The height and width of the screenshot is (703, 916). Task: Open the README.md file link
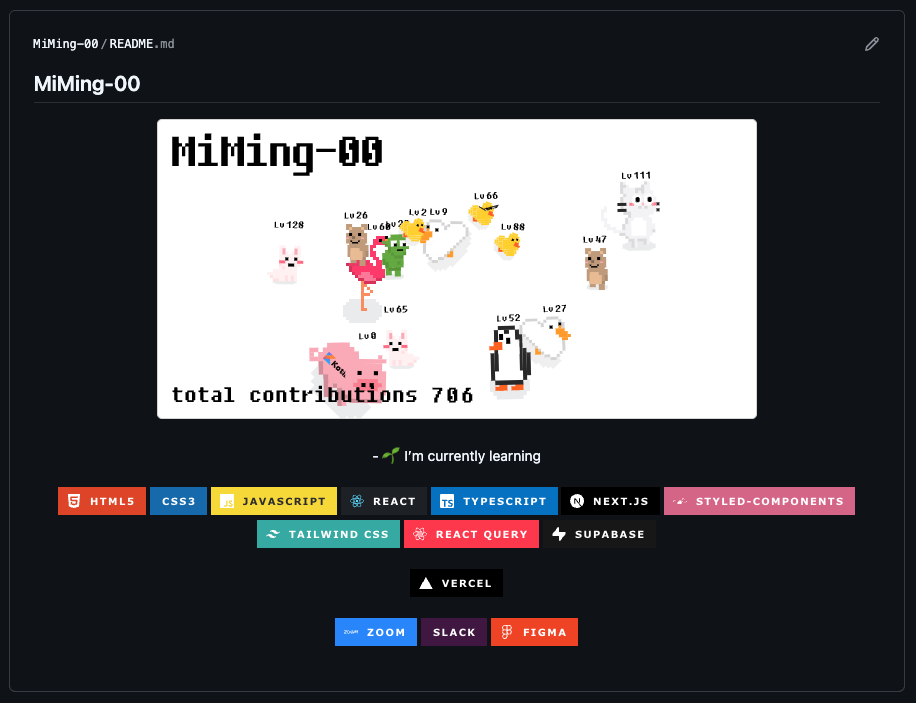coord(142,44)
